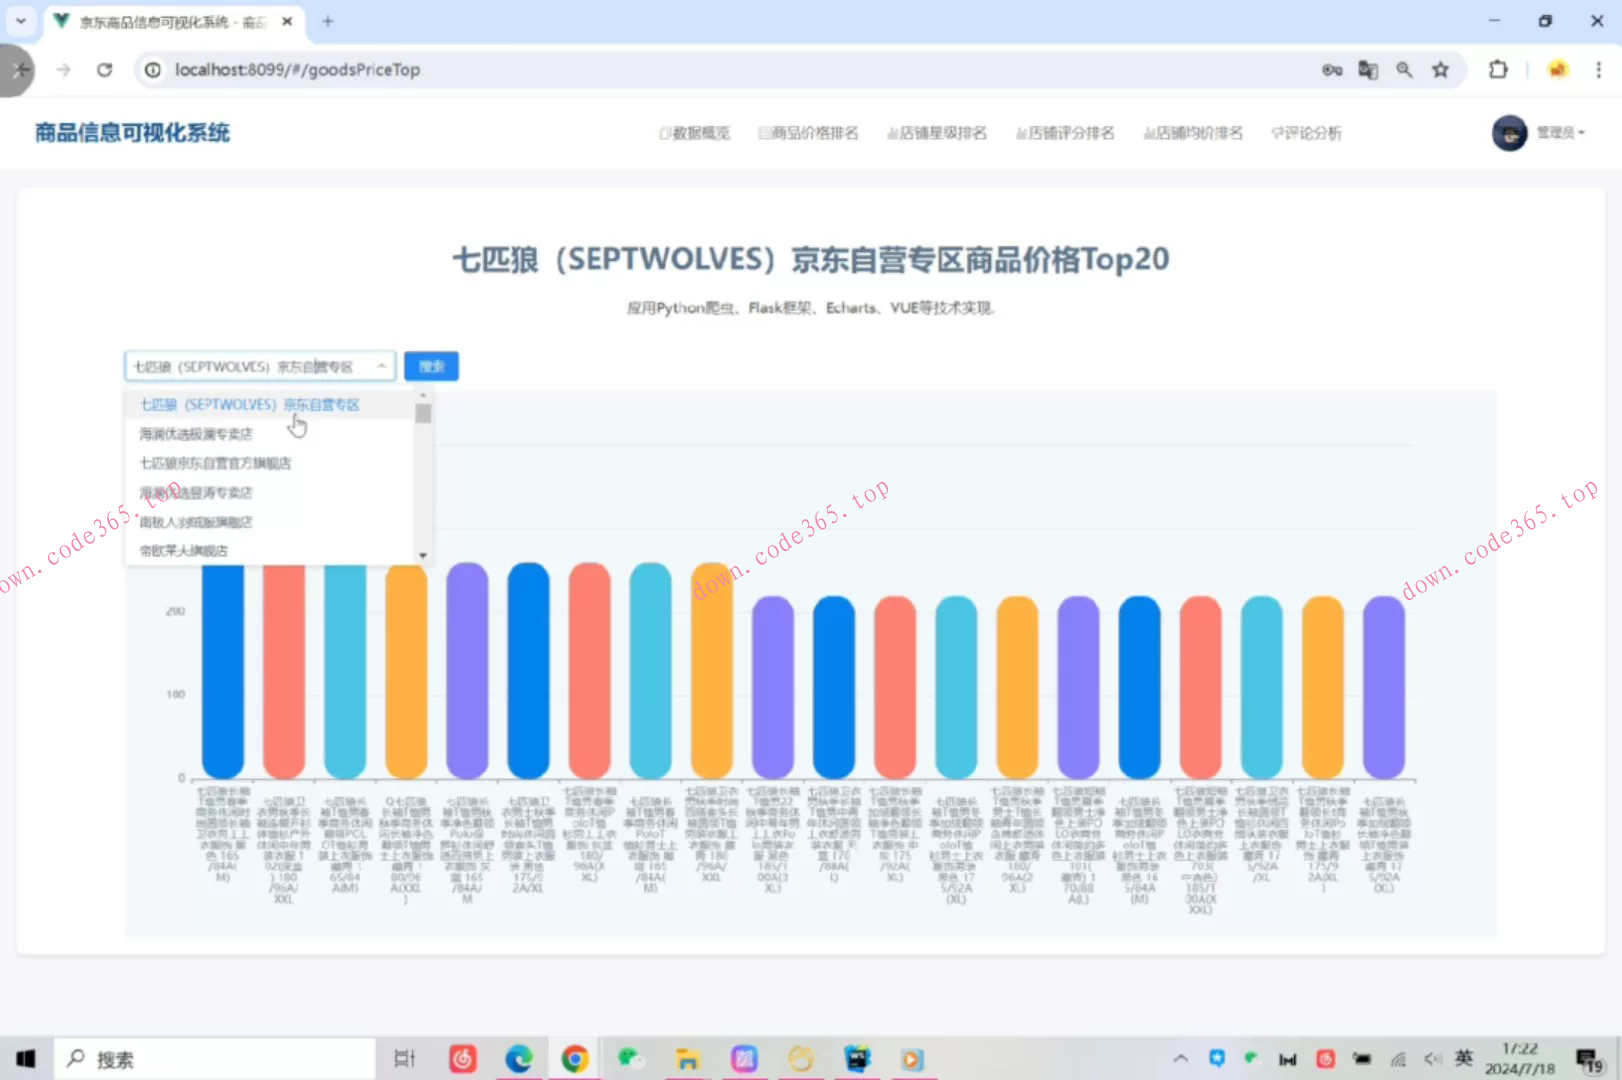Select 七匹狼京东自营官方旗舰店 from the list
Viewport: 1622px width, 1080px height.
coord(215,463)
